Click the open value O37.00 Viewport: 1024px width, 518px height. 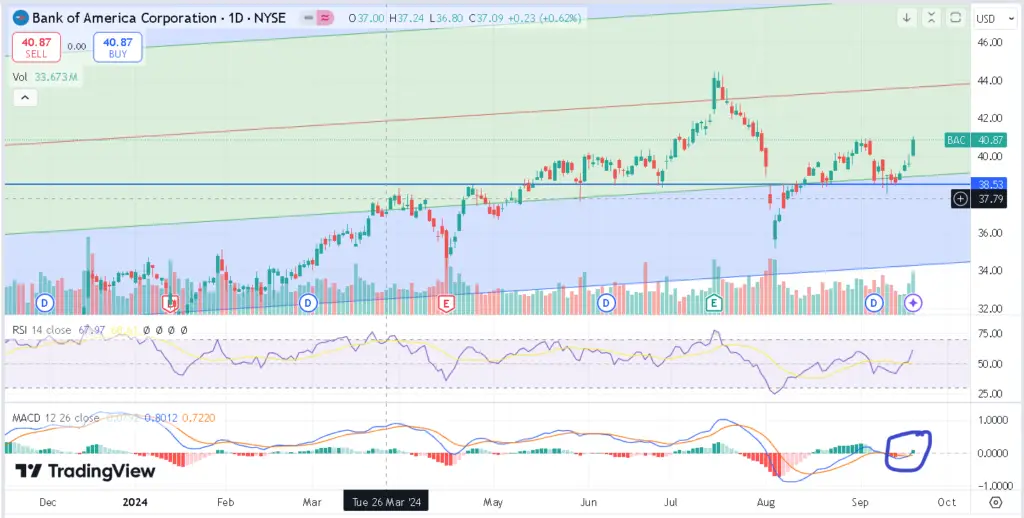pos(367,18)
